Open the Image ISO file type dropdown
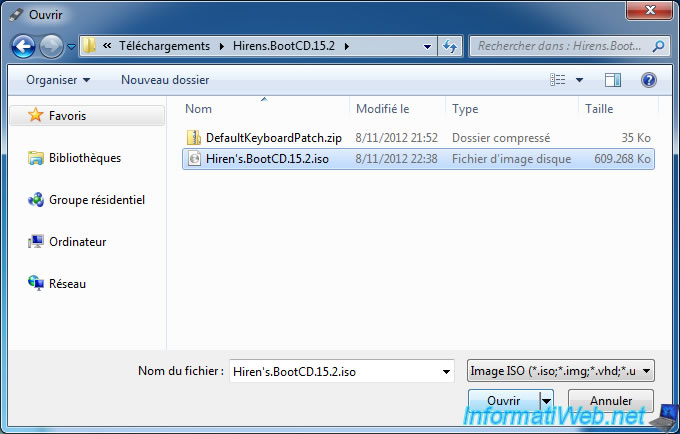Viewport: 680px width, 434px height. click(x=560, y=371)
